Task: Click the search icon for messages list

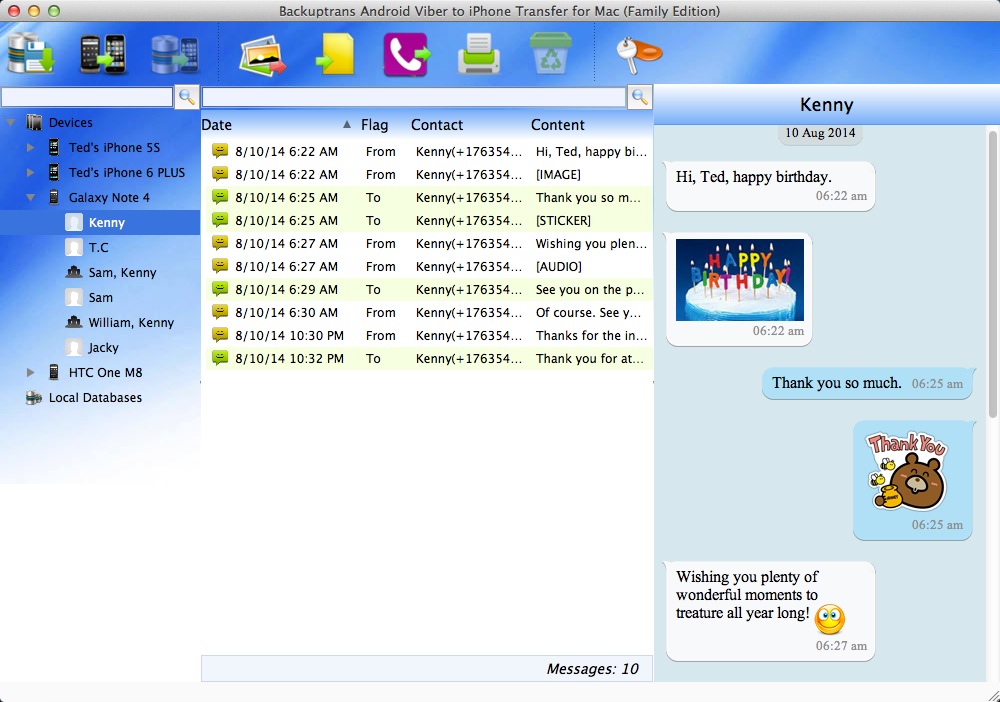Action: pos(640,97)
